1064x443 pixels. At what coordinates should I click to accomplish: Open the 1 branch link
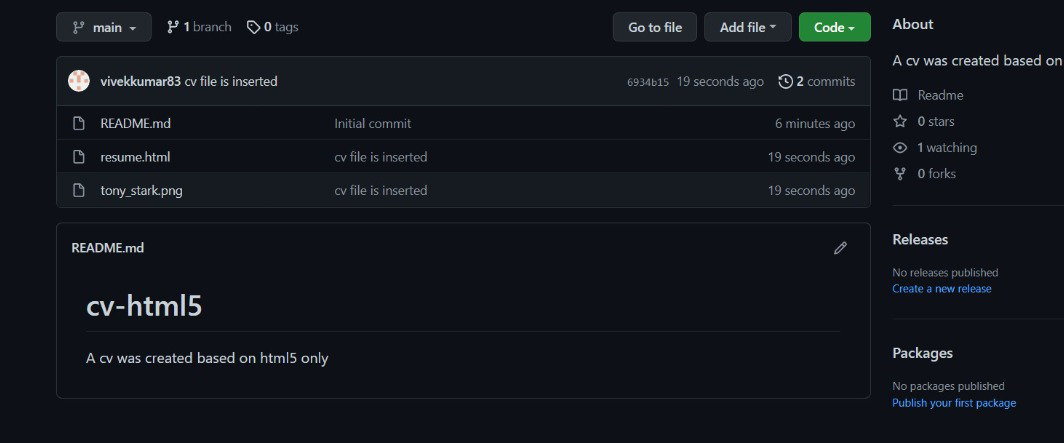tap(199, 27)
